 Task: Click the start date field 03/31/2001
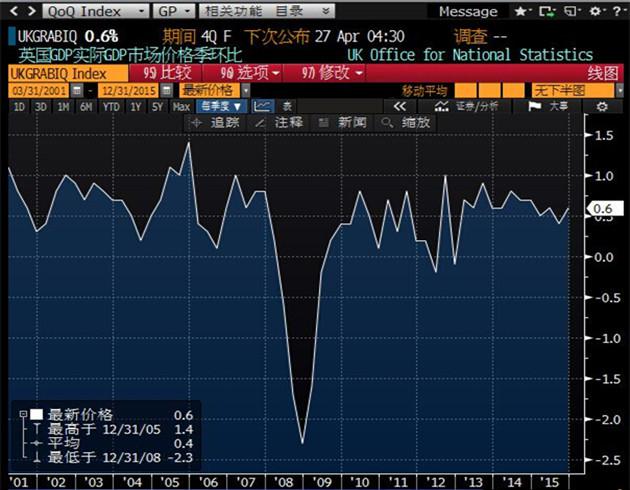(x=31, y=91)
